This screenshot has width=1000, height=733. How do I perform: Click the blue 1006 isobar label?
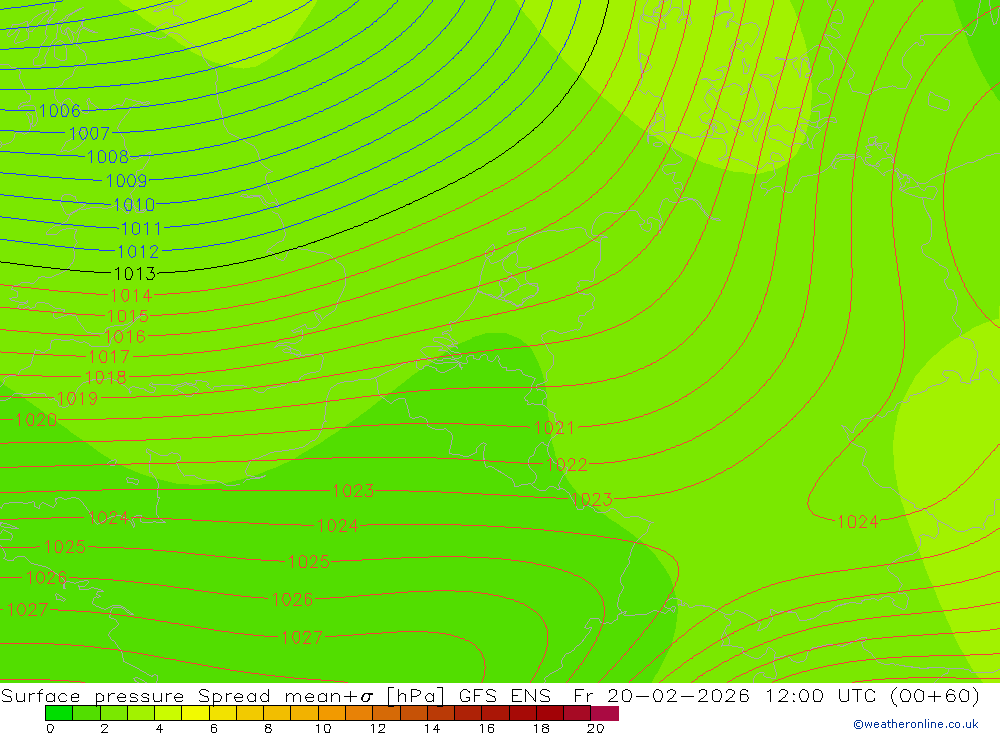click(60, 110)
